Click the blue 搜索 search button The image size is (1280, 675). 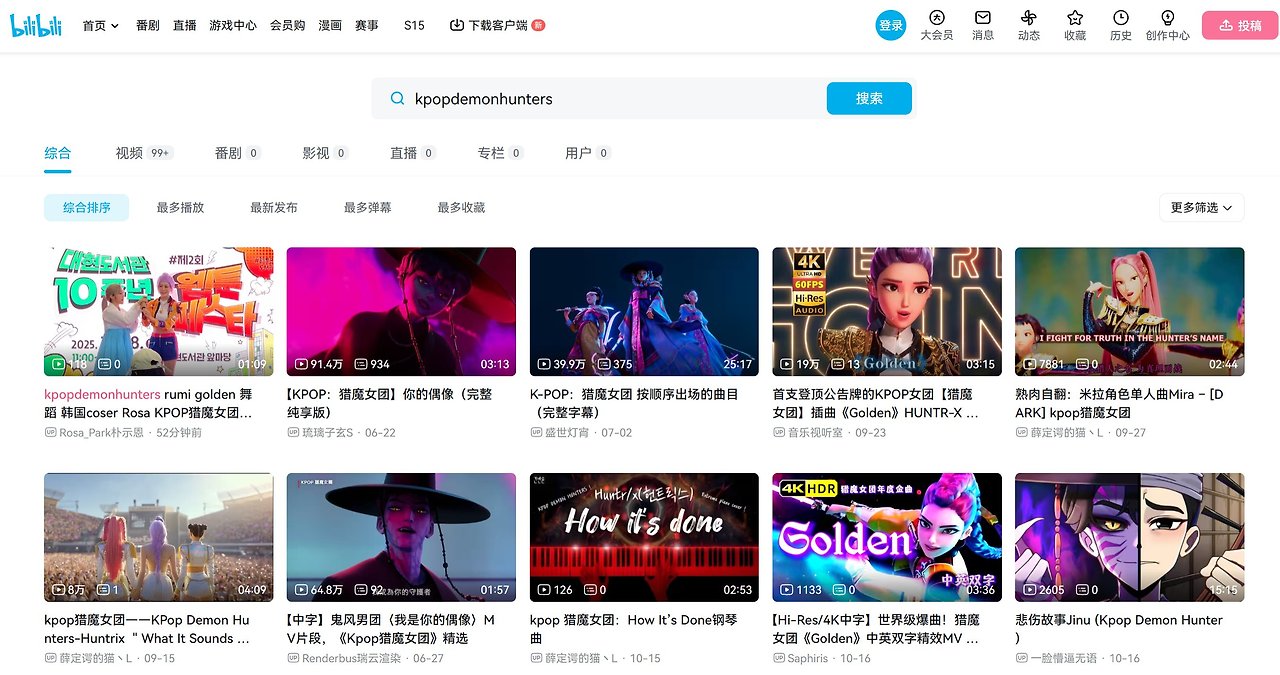869,98
